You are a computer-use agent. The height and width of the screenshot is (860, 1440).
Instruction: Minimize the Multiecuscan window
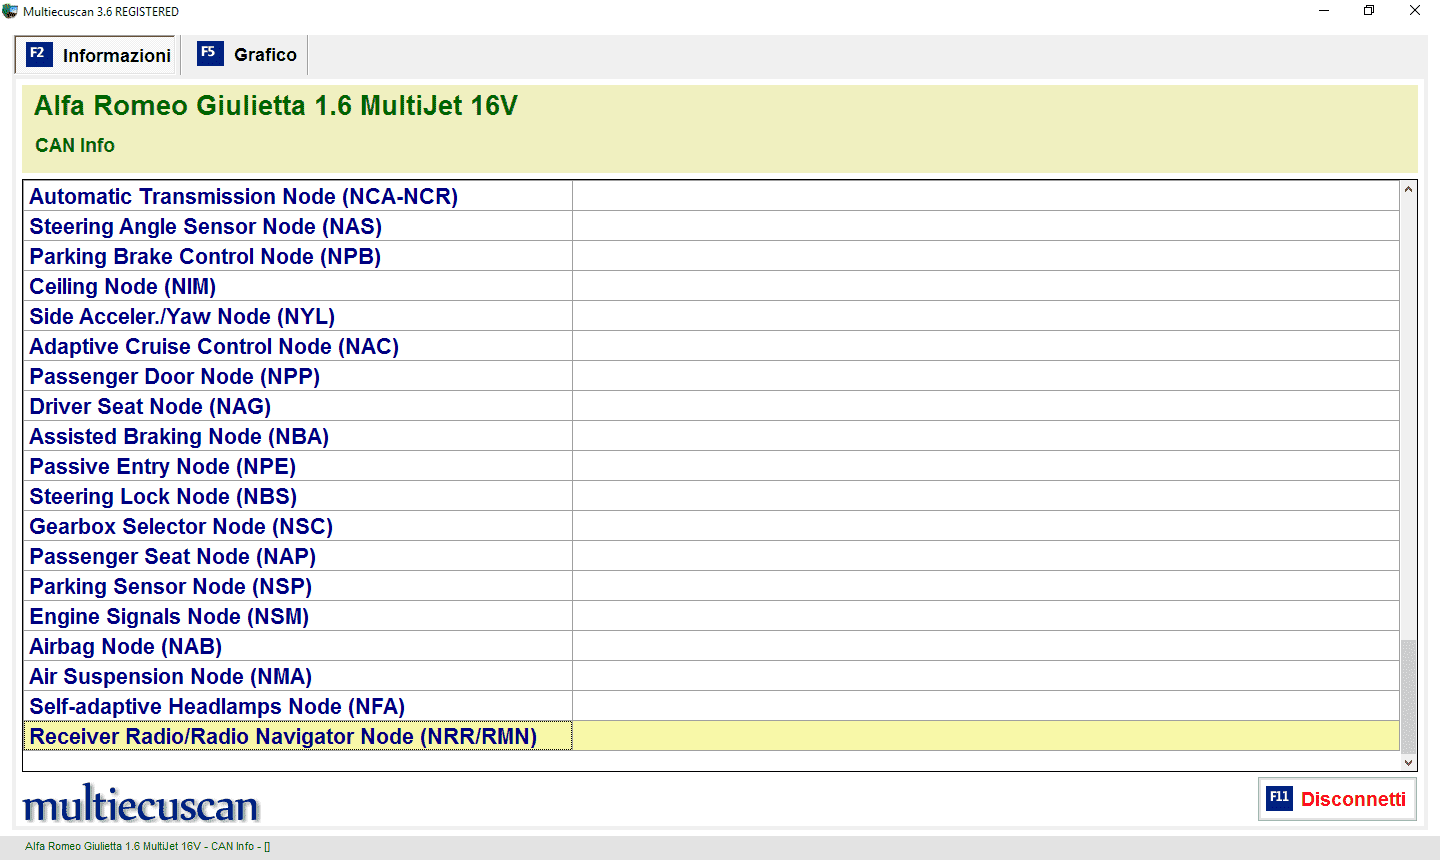(x=1324, y=11)
